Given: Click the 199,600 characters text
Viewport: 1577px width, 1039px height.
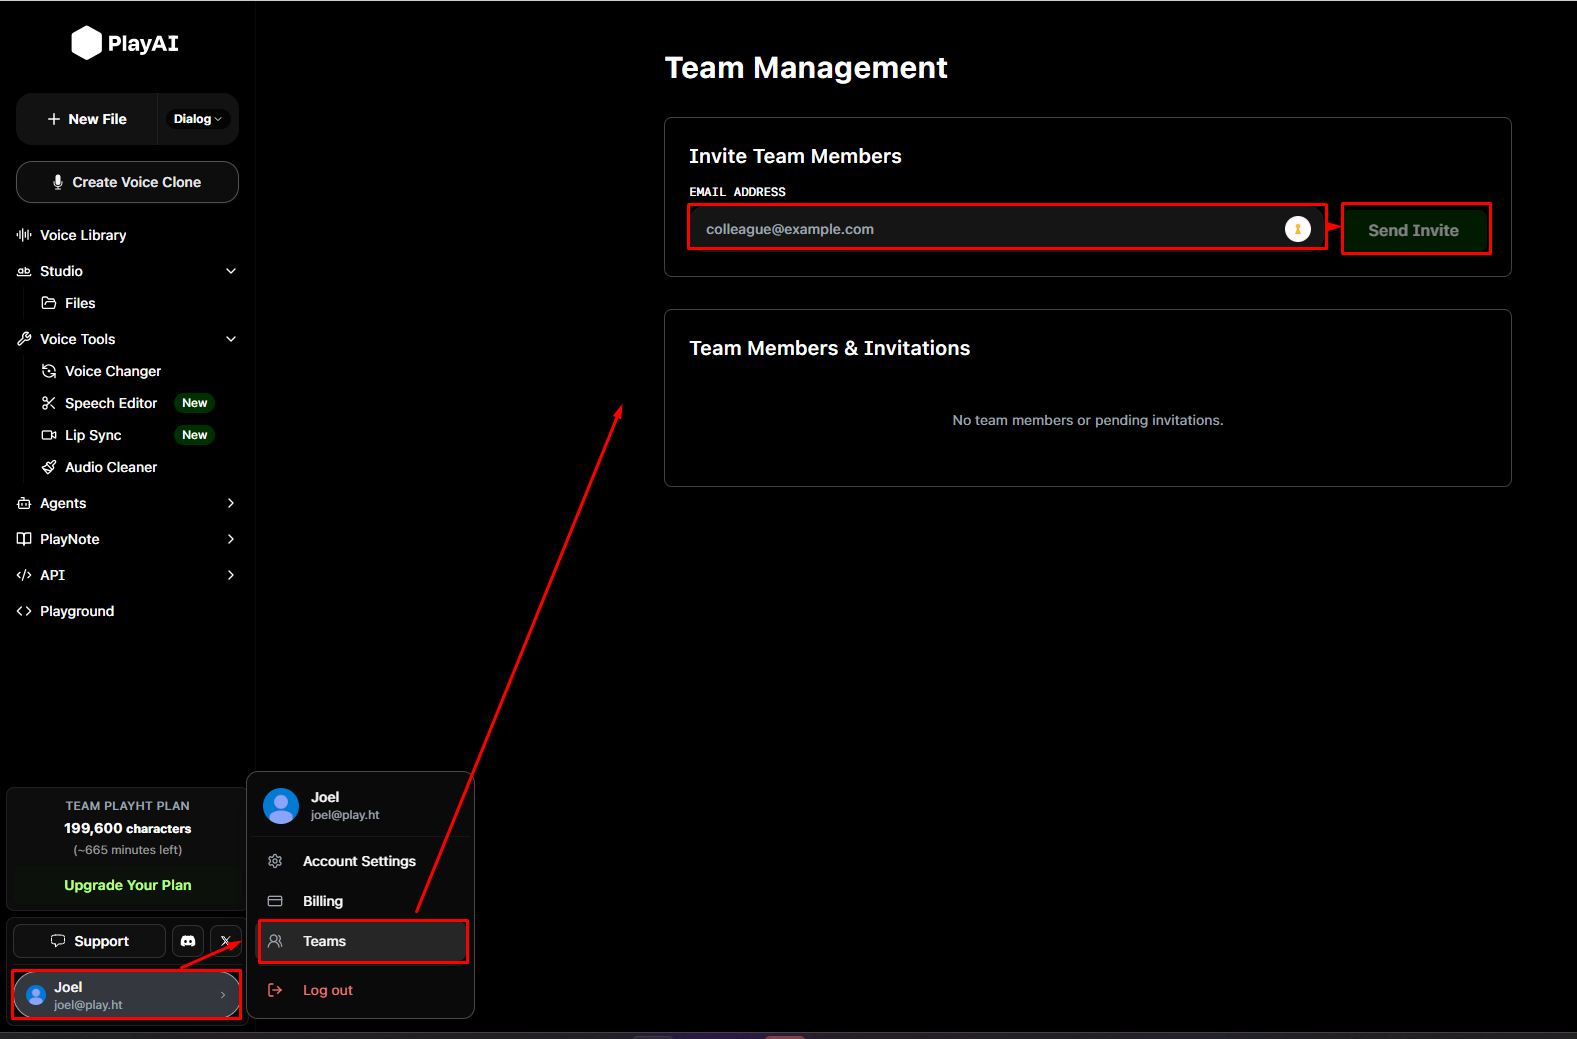Looking at the screenshot, I should point(127,828).
